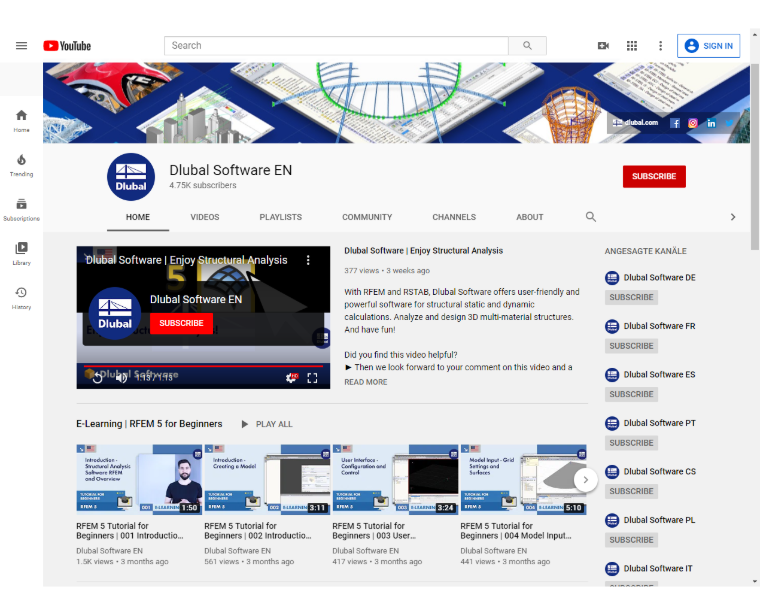760x615 pixels.
Task: Click the page vertical scrollbar
Action: [755, 156]
